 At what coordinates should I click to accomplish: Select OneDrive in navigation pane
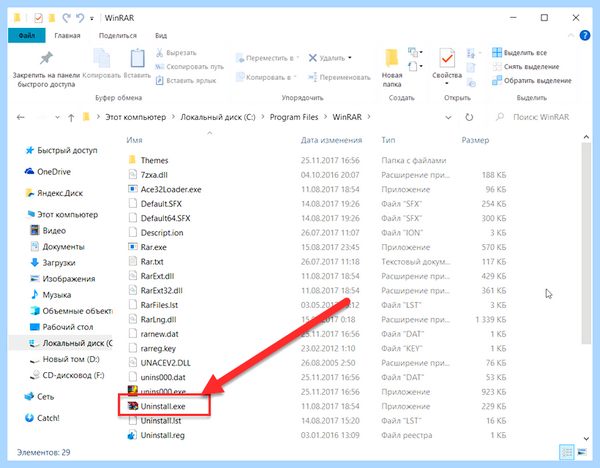coord(47,172)
